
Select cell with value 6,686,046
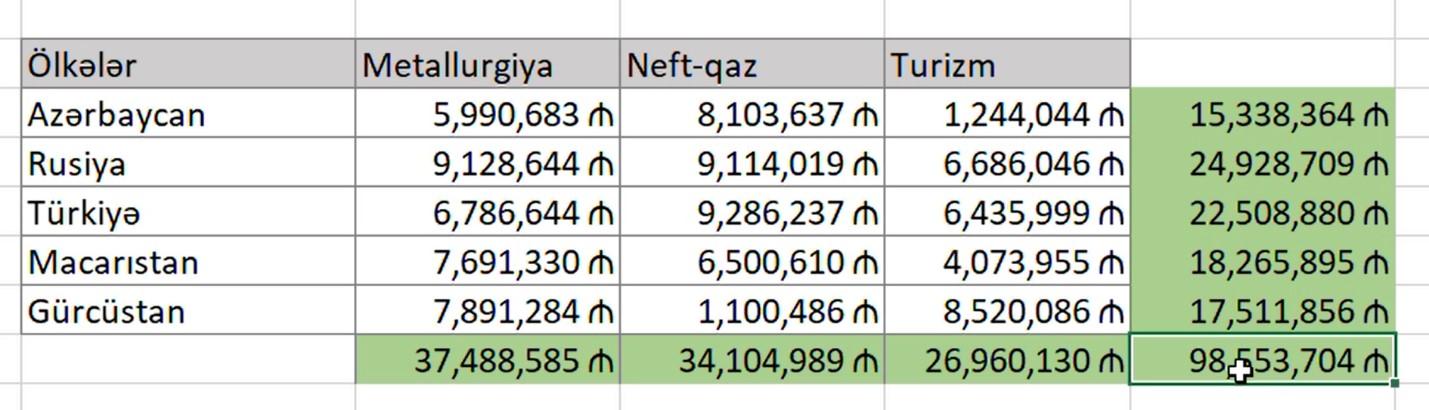(x=1008, y=163)
